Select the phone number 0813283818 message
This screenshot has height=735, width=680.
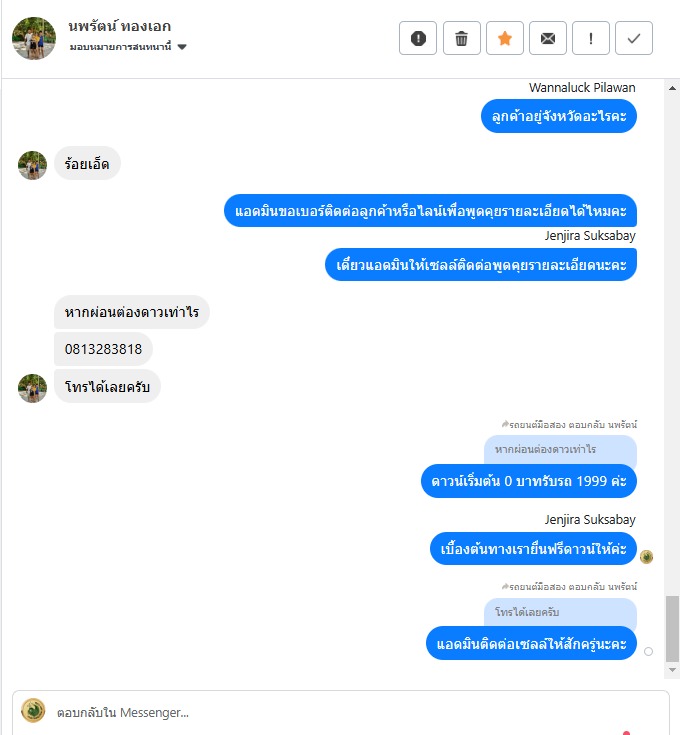(103, 349)
